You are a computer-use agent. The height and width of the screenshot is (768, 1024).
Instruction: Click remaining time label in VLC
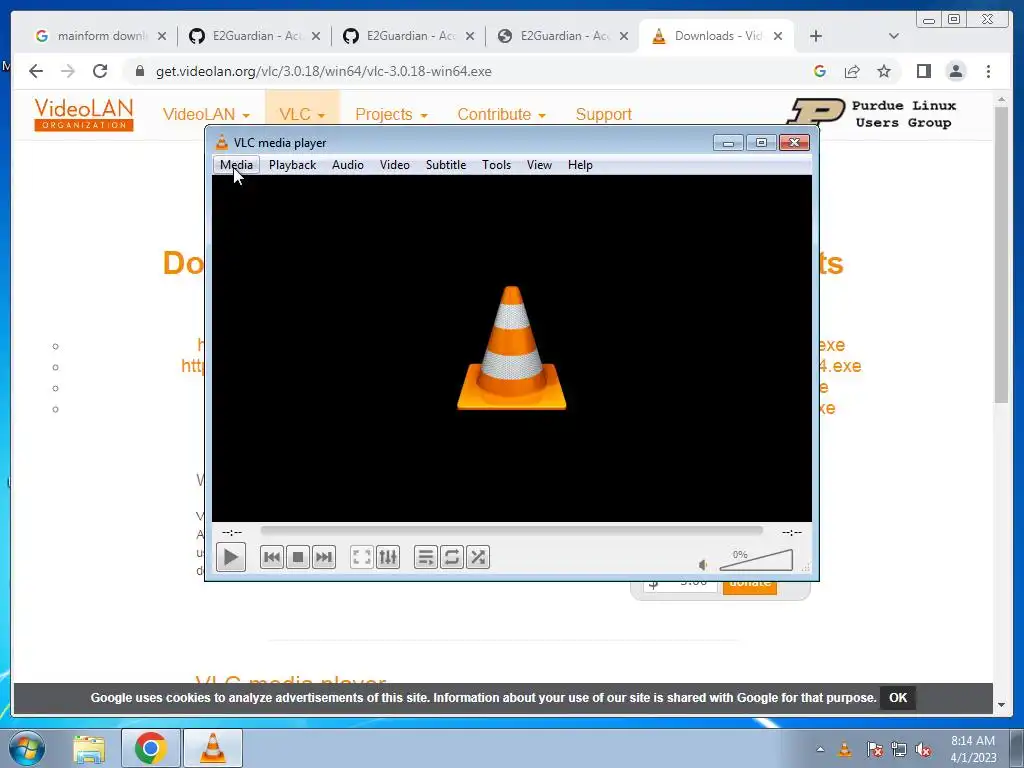point(792,532)
